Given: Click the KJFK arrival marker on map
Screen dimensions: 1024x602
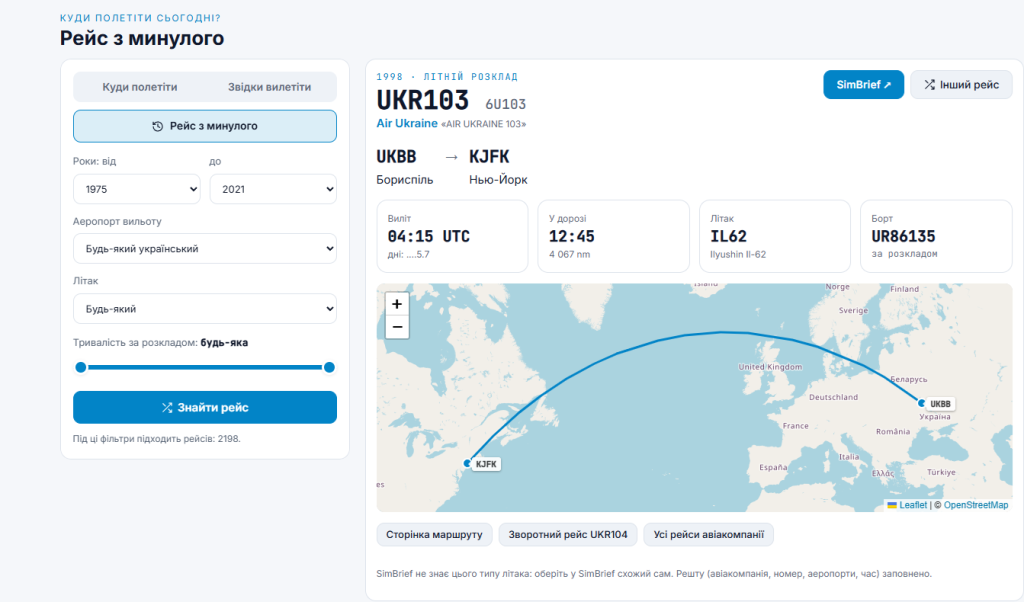Looking at the screenshot, I should coord(467,463).
